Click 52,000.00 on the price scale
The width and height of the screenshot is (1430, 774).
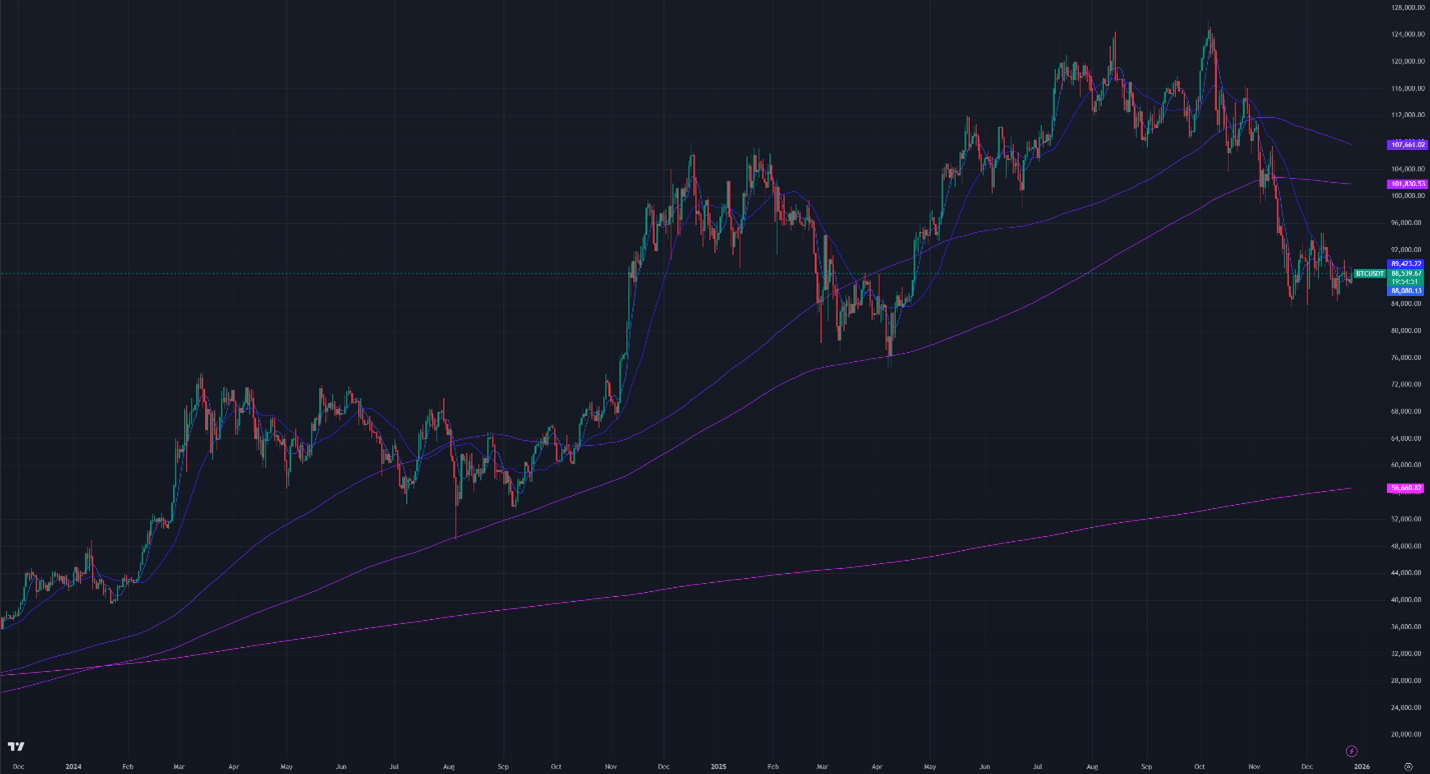click(x=1406, y=520)
